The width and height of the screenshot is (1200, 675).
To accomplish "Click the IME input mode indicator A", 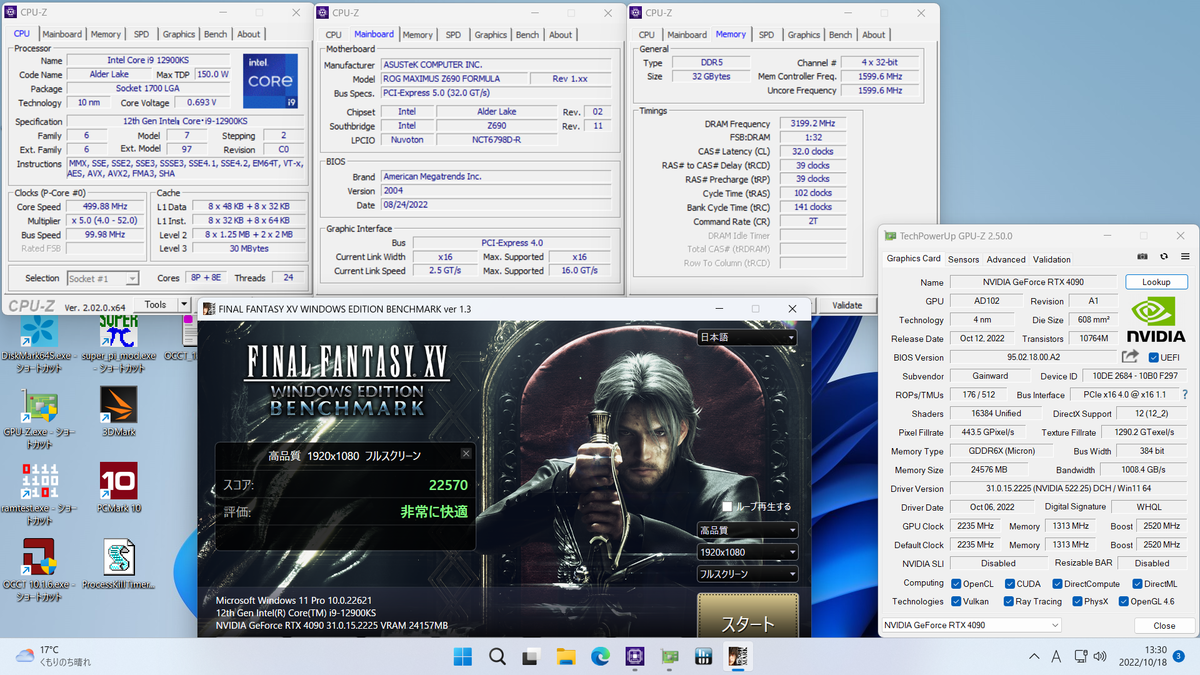I will pos(1057,657).
